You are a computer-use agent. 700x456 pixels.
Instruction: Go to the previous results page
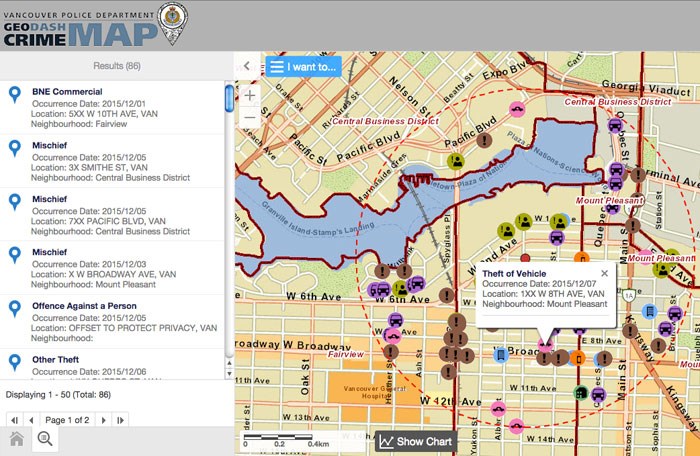(31, 420)
